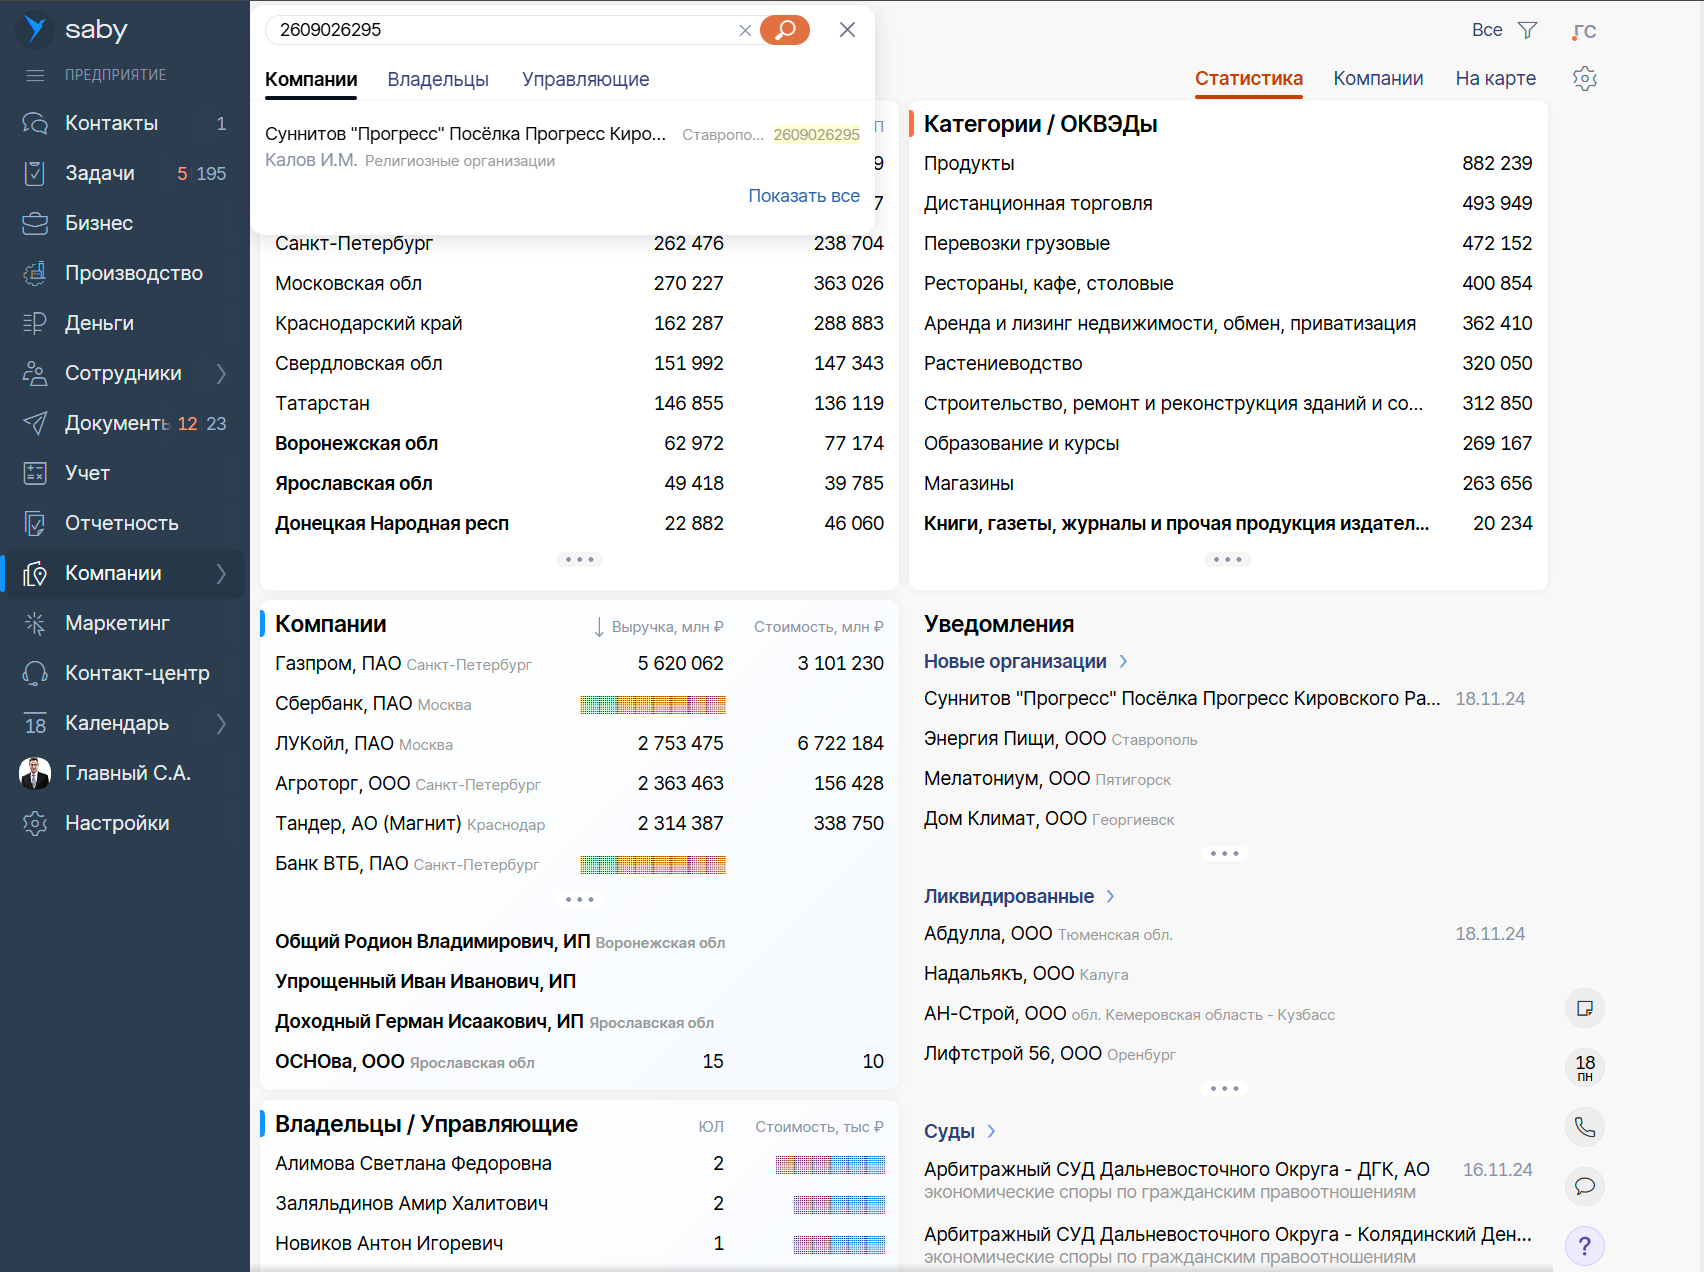
Task: Open the chat bubble icon on the right
Action: pyautogui.click(x=1584, y=1187)
